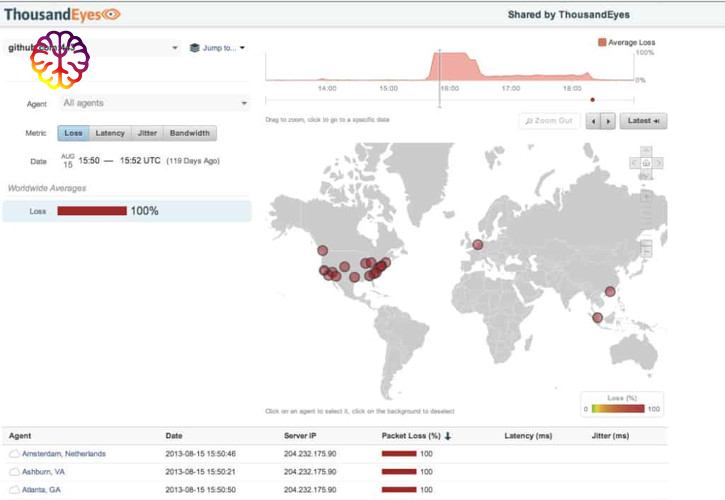Switch to the Bandwidth metric tab

coord(190,133)
